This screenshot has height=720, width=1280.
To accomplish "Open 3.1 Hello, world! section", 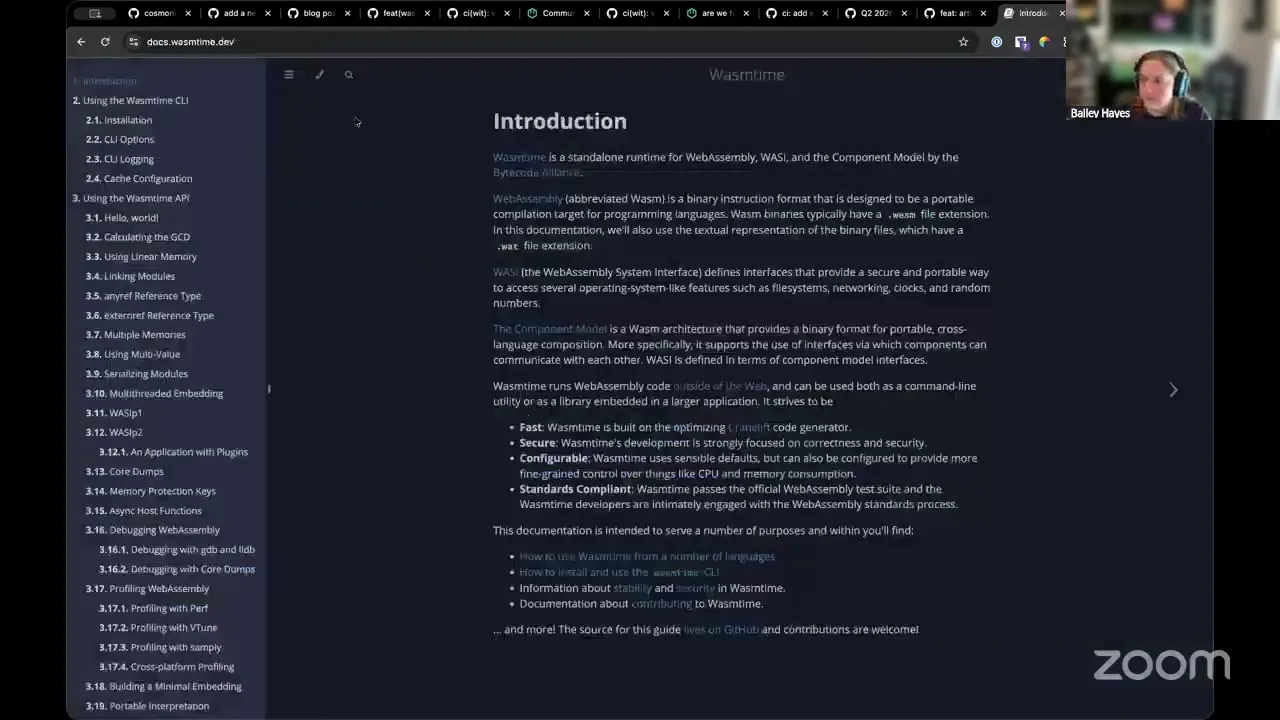I will point(122,217).
